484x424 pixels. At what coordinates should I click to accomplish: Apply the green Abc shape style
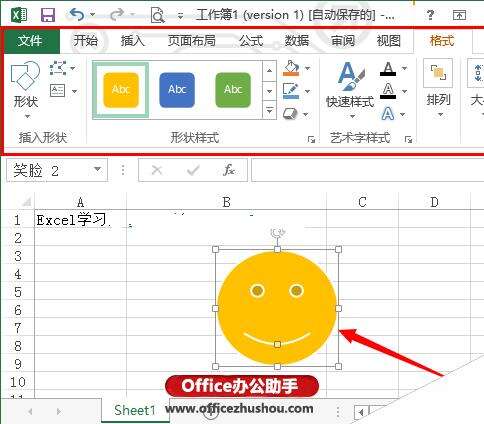coord(233,90)
